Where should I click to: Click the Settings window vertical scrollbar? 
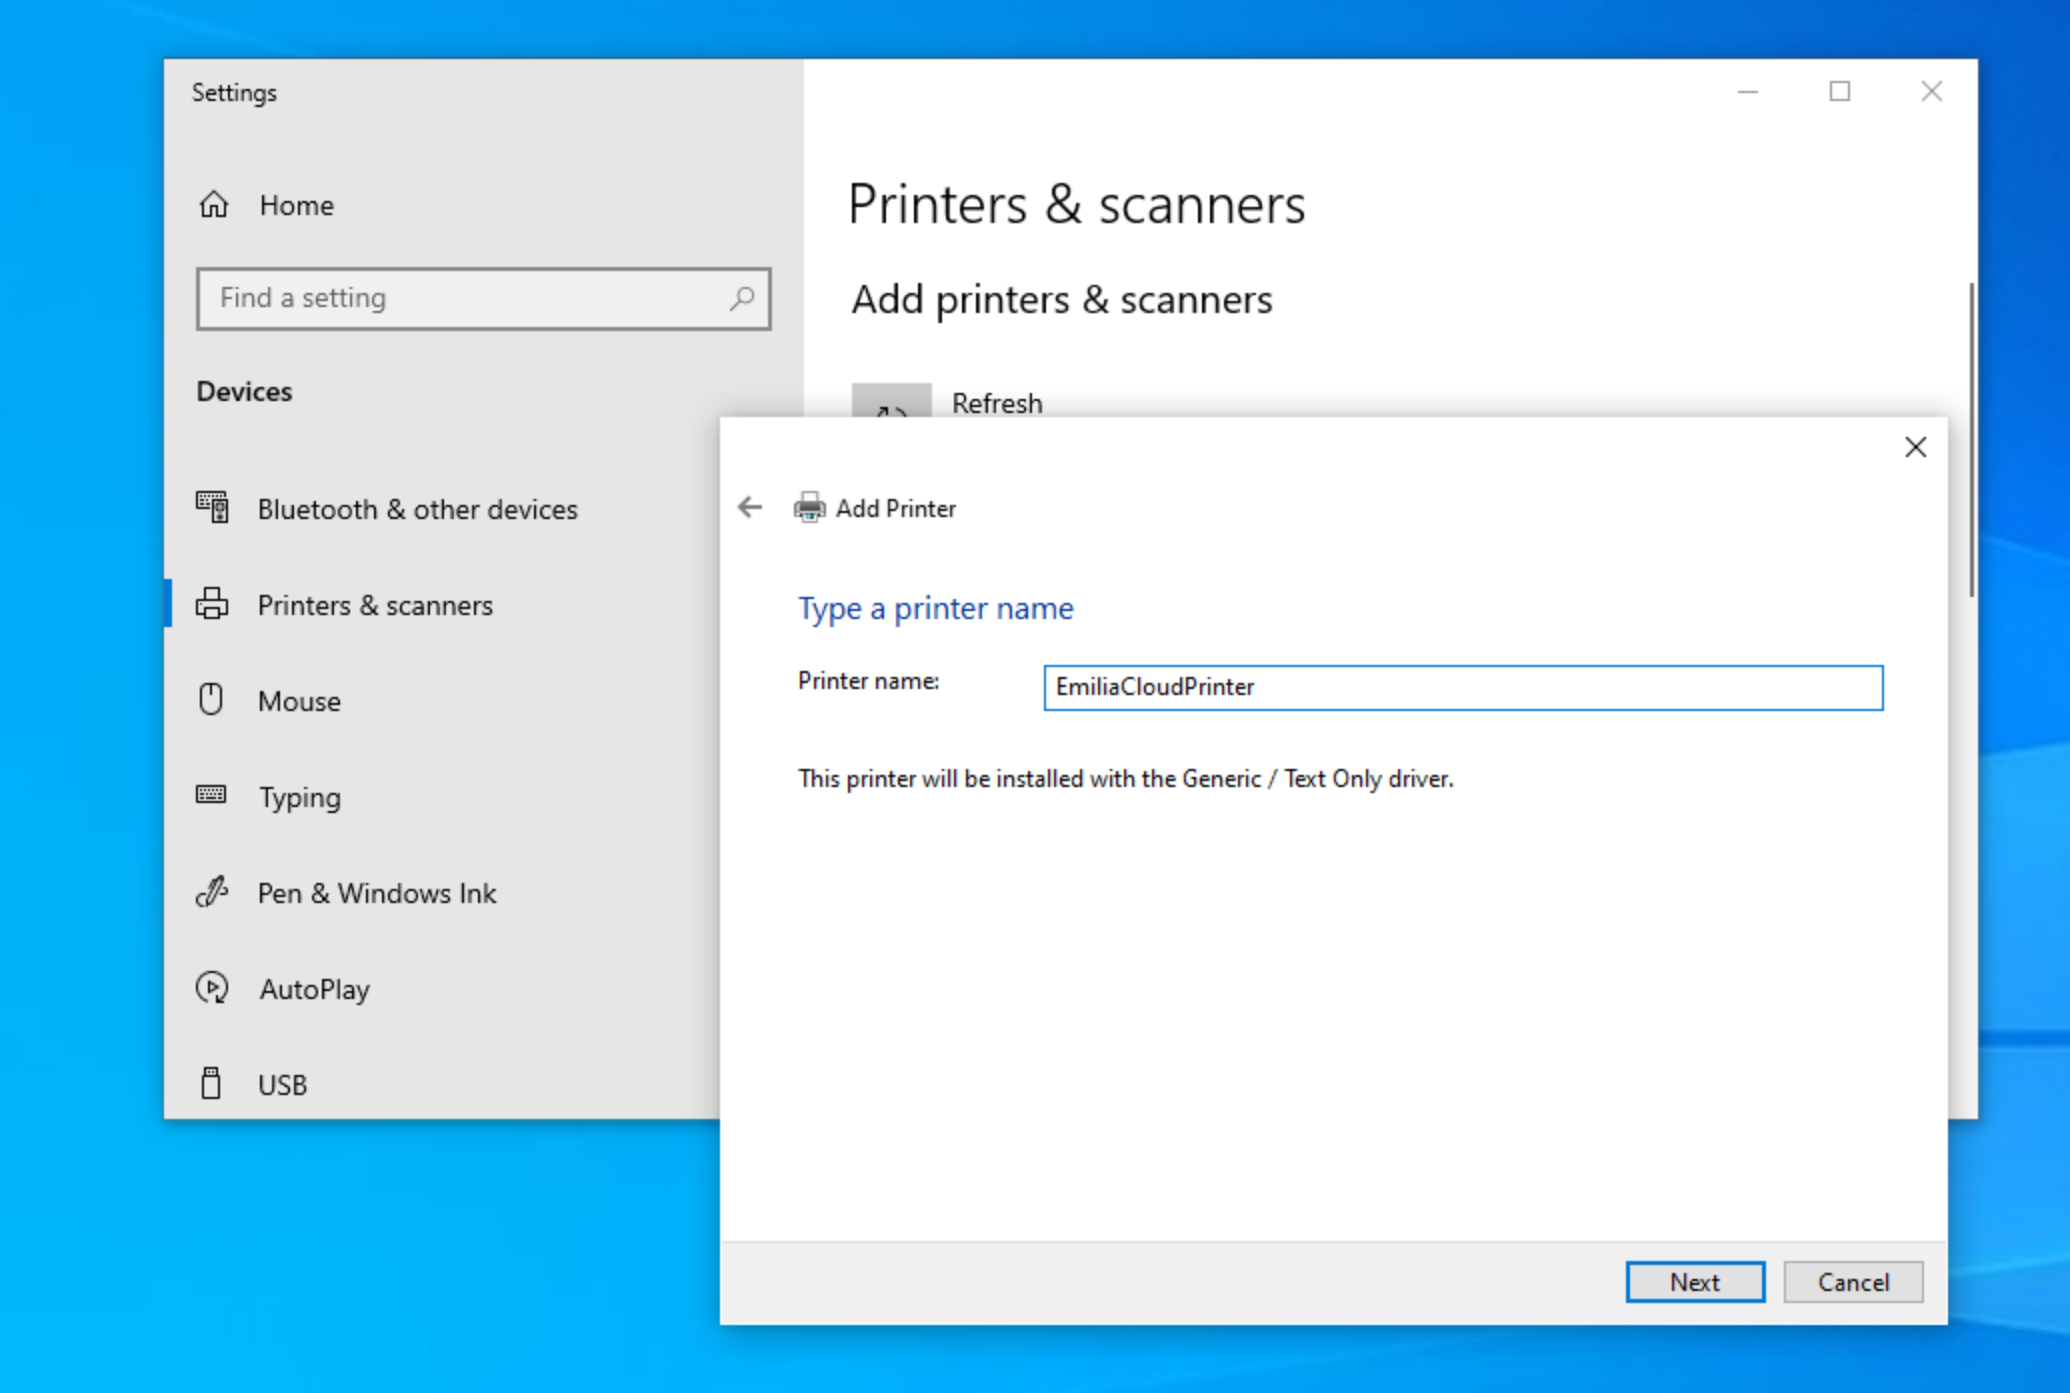[x=1971, y=440]
